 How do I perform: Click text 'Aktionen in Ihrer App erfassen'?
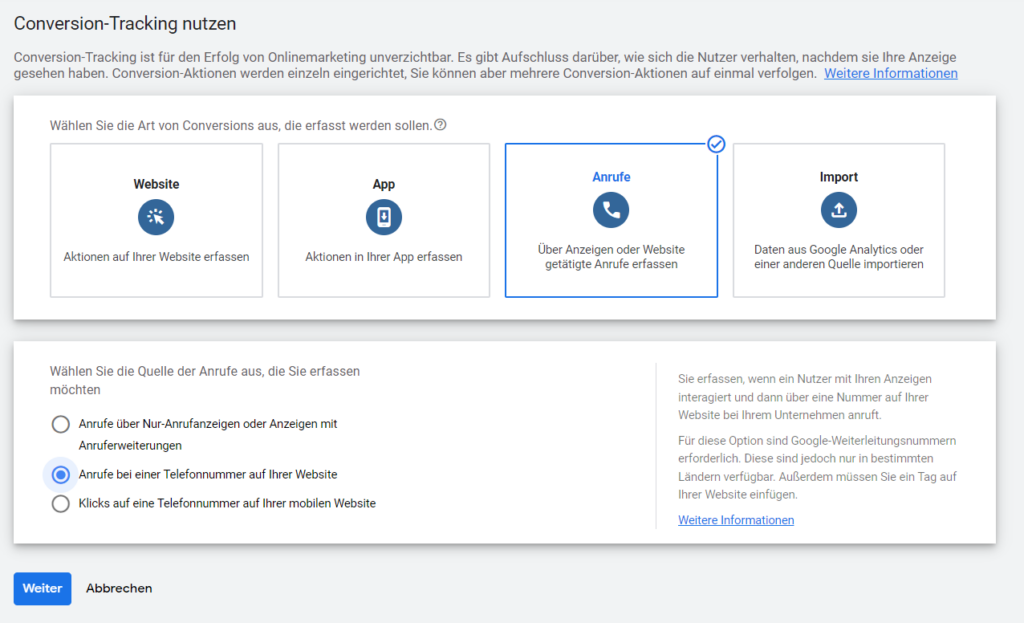point(384,257)
